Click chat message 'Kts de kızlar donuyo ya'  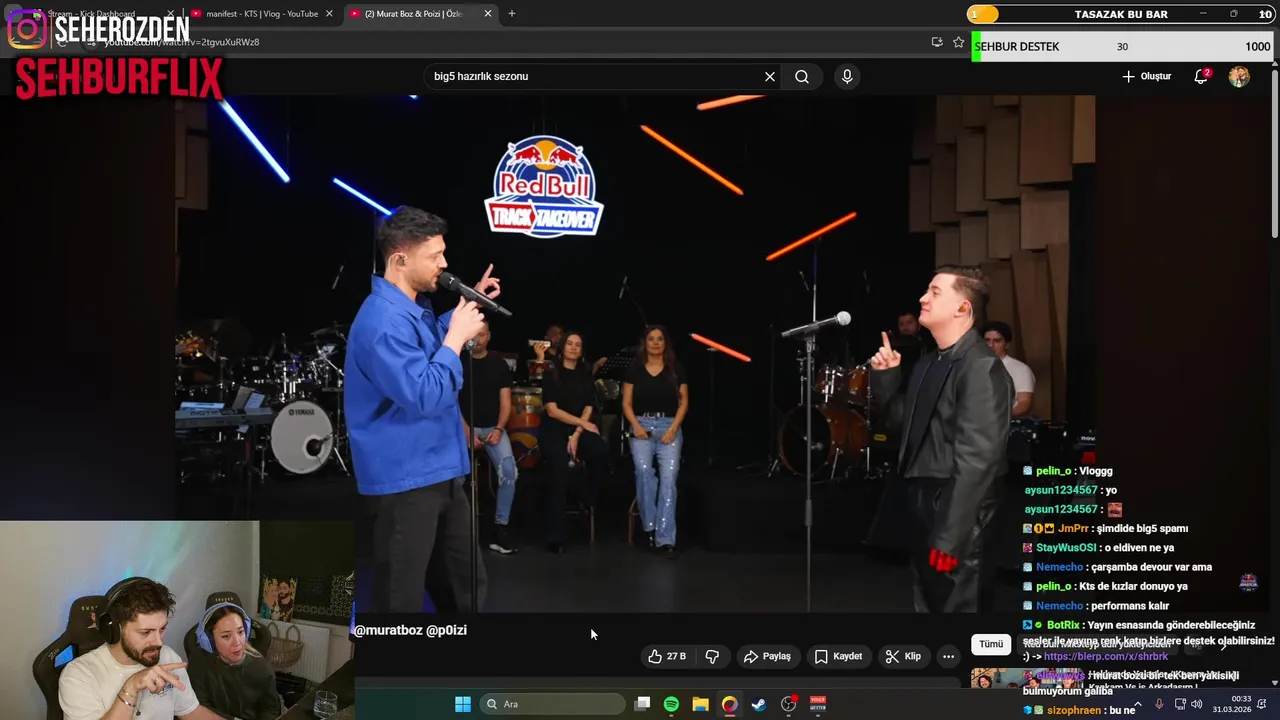click(x=1133, y=586)
